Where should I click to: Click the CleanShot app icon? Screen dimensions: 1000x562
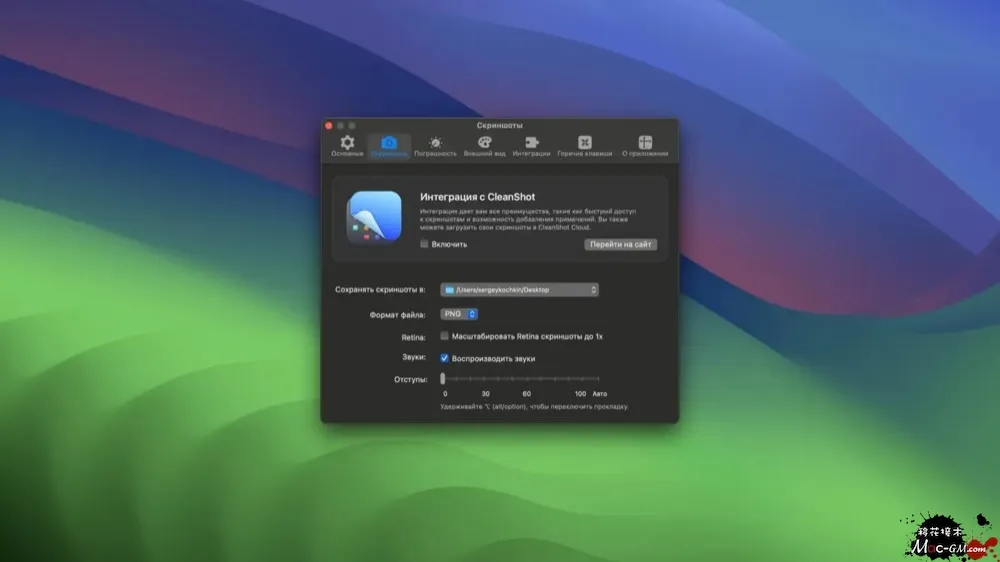374,218
